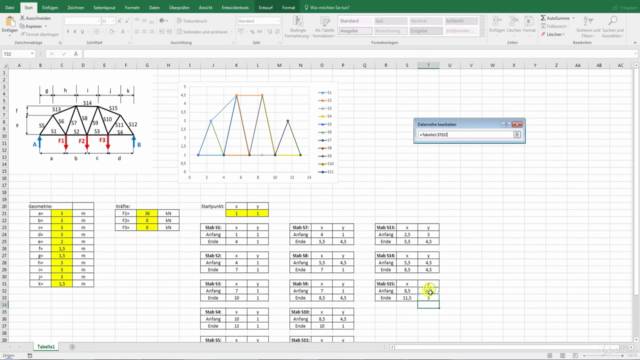Switch to Entwurf chart tab
This screenshot has width=640, height=360.
tap(266, 8)
